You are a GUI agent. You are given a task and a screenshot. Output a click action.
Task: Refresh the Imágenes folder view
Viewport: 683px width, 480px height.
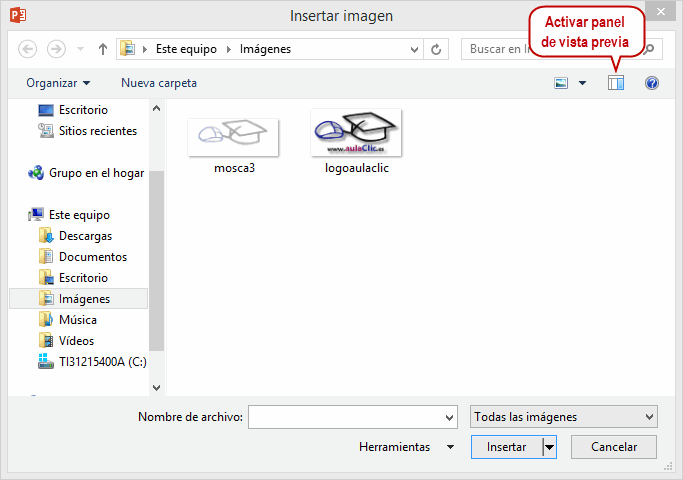436,48
